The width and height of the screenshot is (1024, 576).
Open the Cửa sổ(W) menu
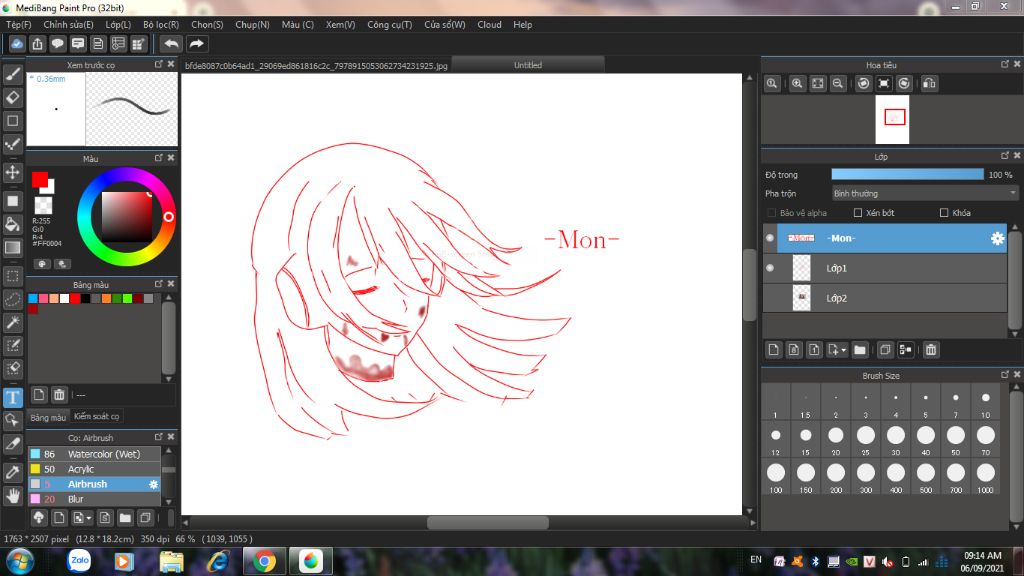pos(445,24)
